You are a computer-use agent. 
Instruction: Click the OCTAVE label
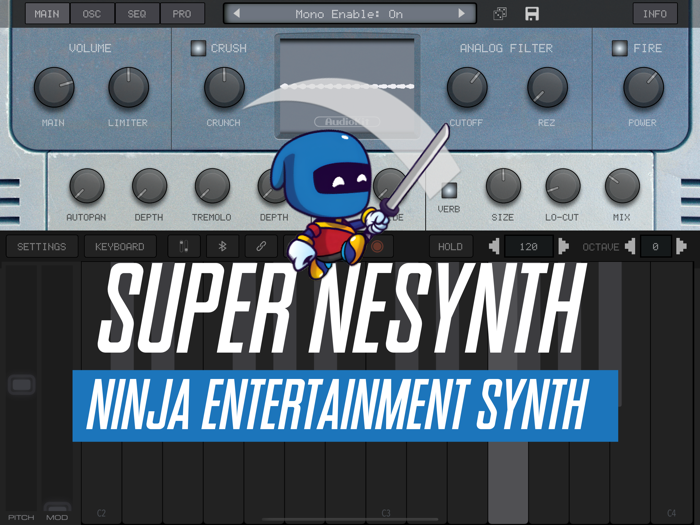(601, 247)
